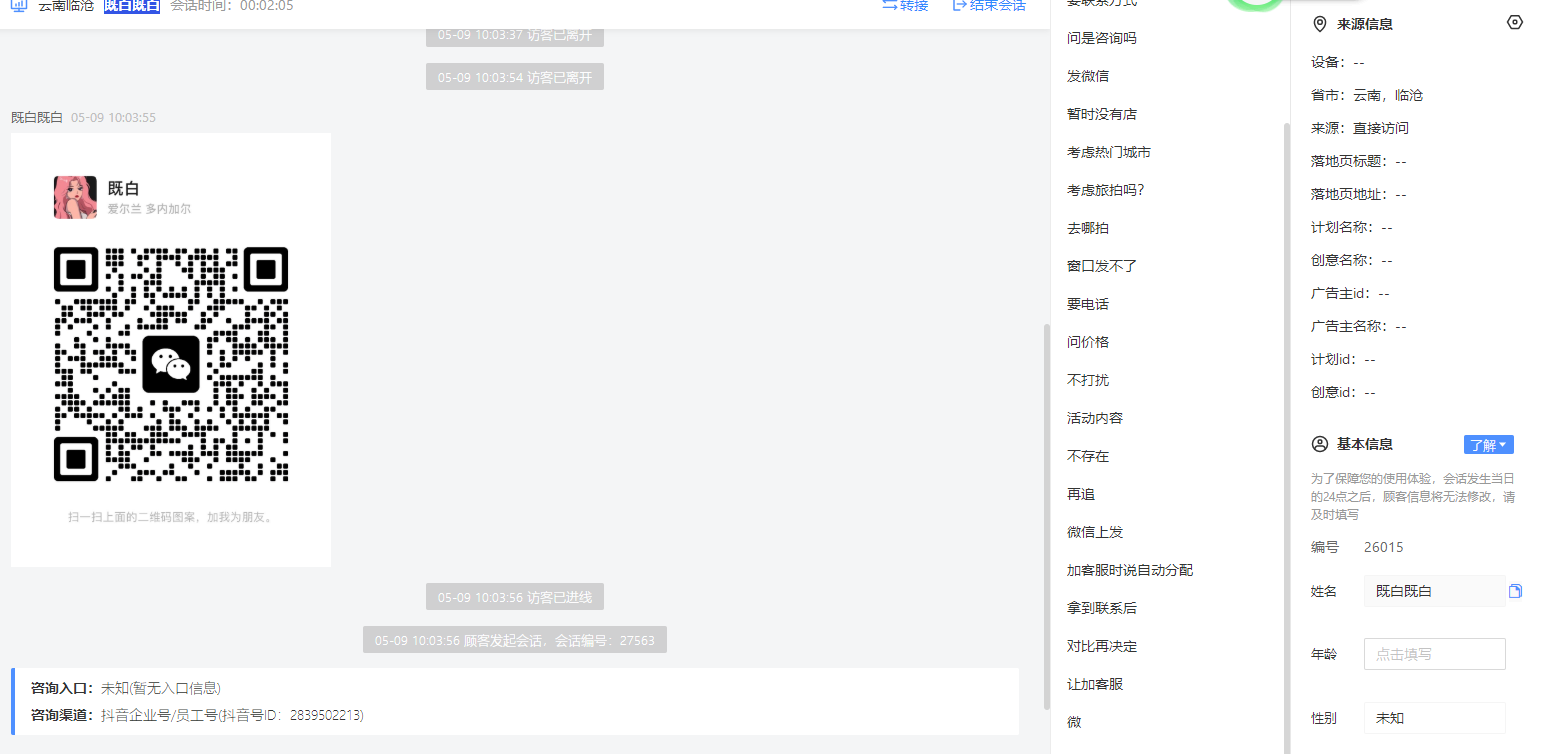
Task: Open the 性别 dropdown showing 未知
Action: [x=1434, y=718]
